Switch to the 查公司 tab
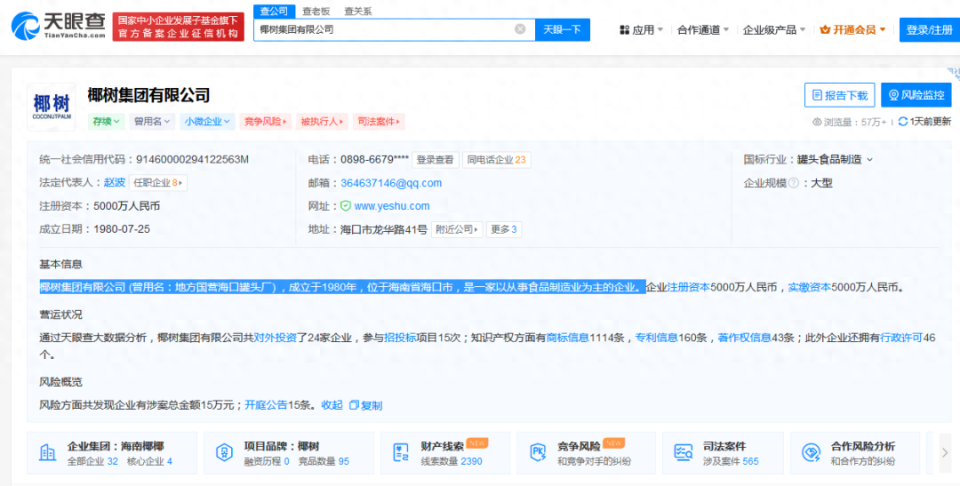The image size is (960, 486). (274, 11)
